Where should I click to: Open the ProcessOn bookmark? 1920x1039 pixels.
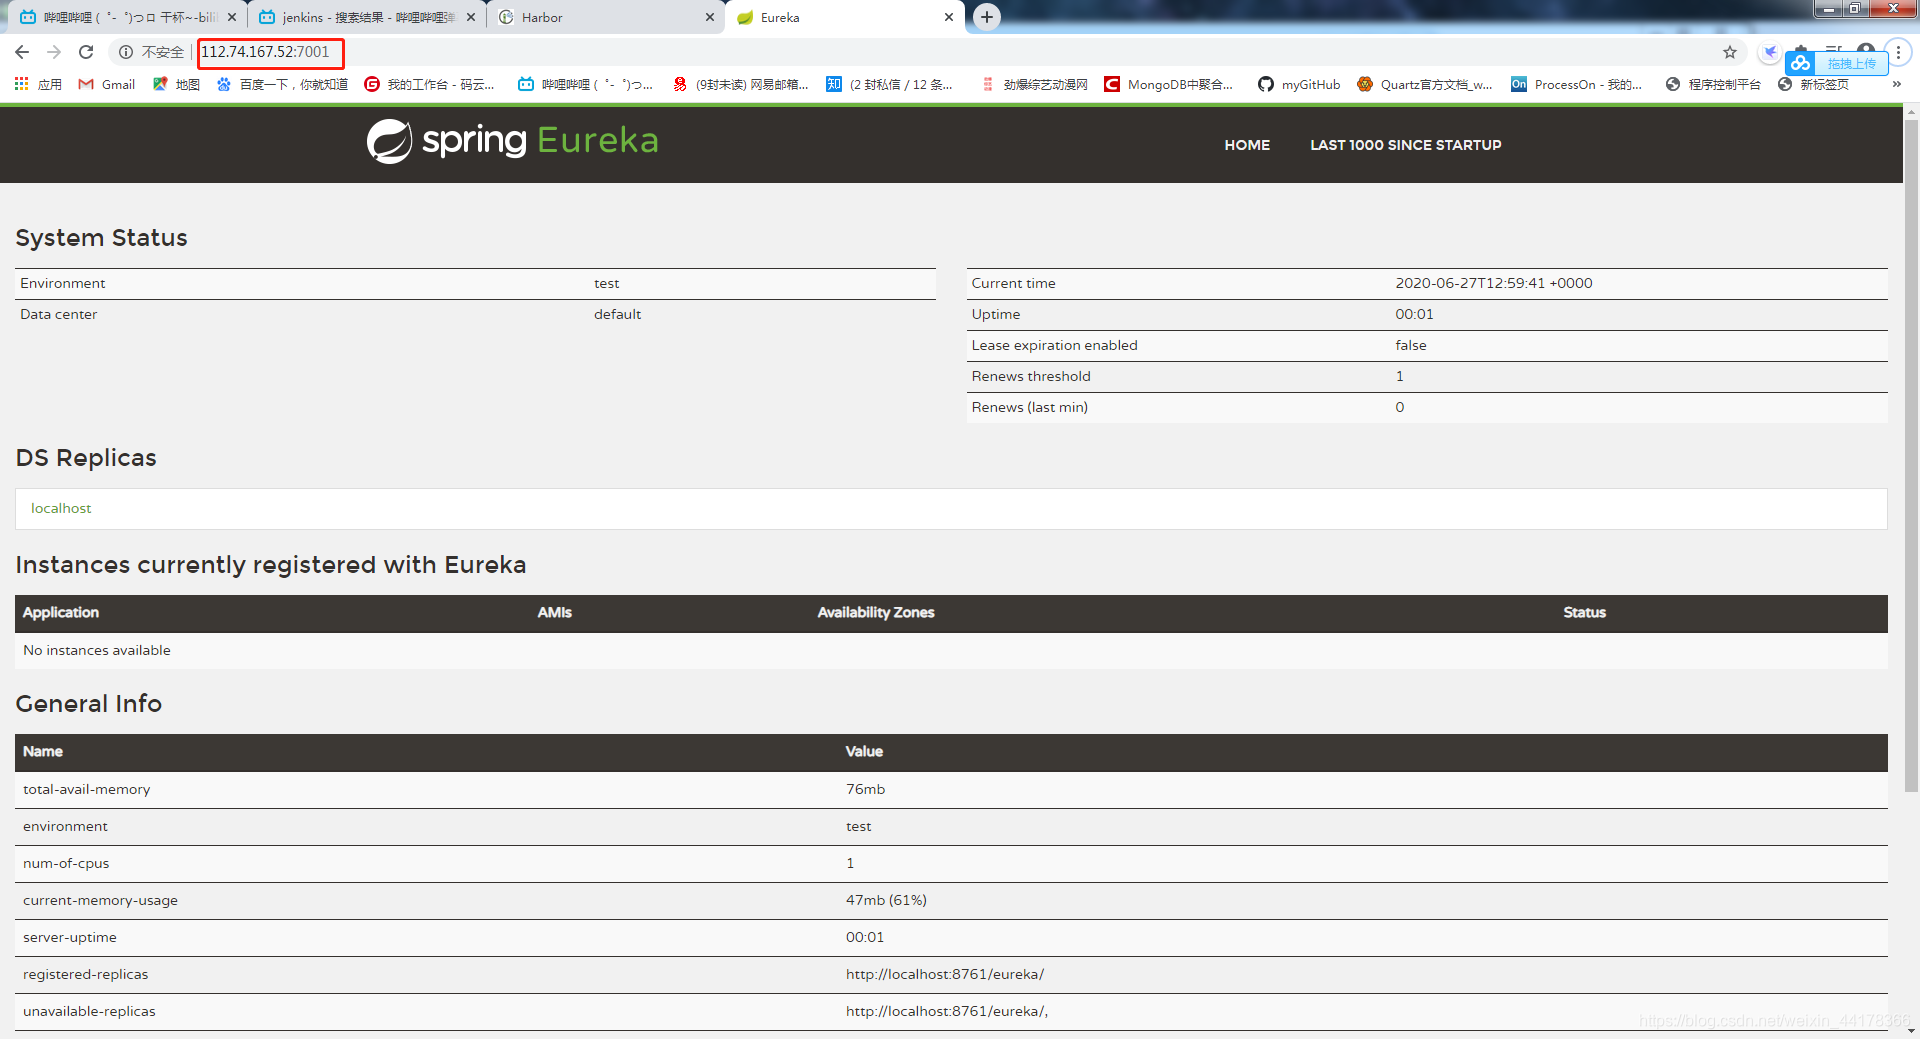click(1576, 84)
